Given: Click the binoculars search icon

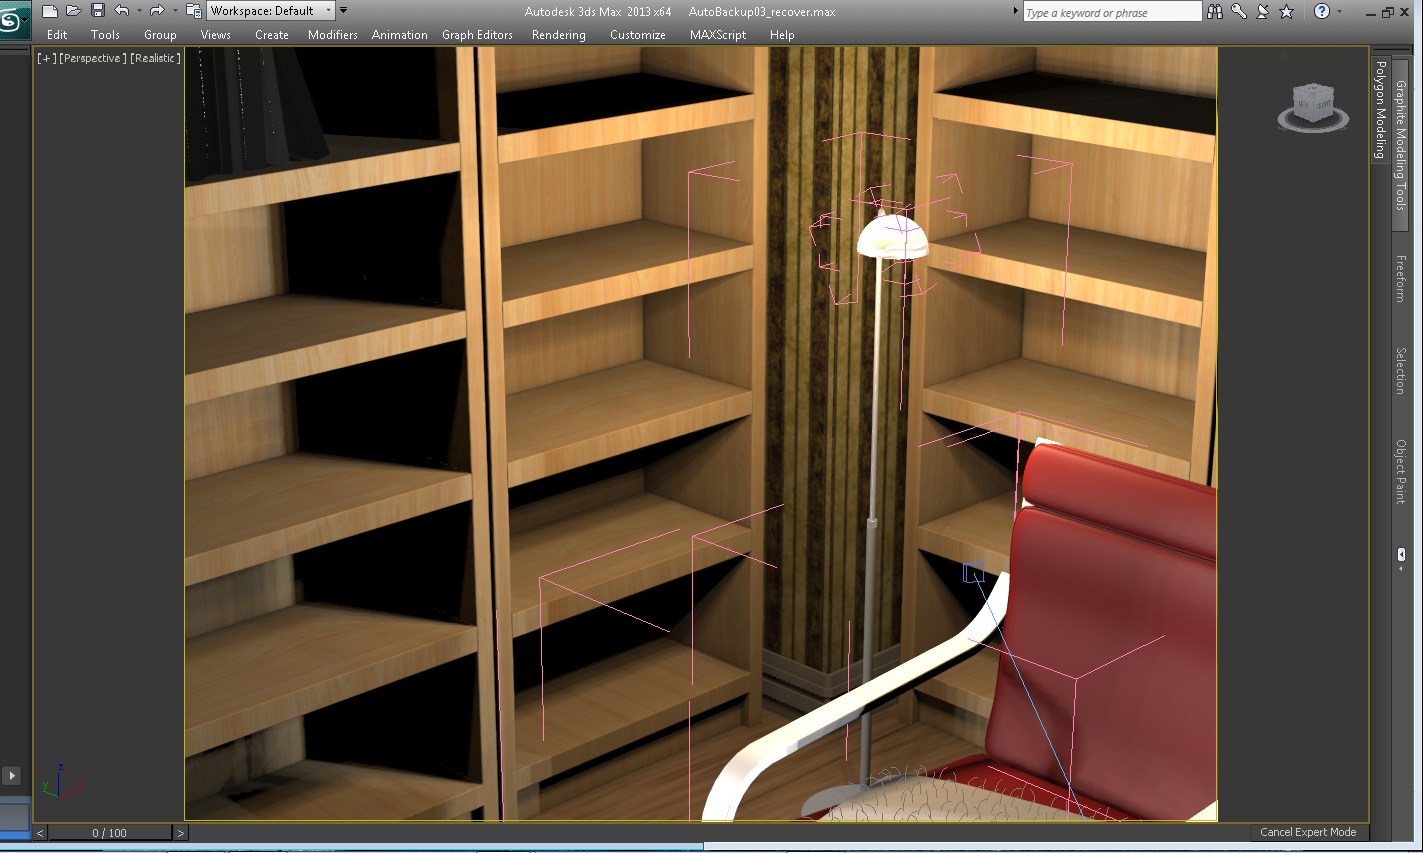Looking at the screenshot, I should click(1215, 12).
